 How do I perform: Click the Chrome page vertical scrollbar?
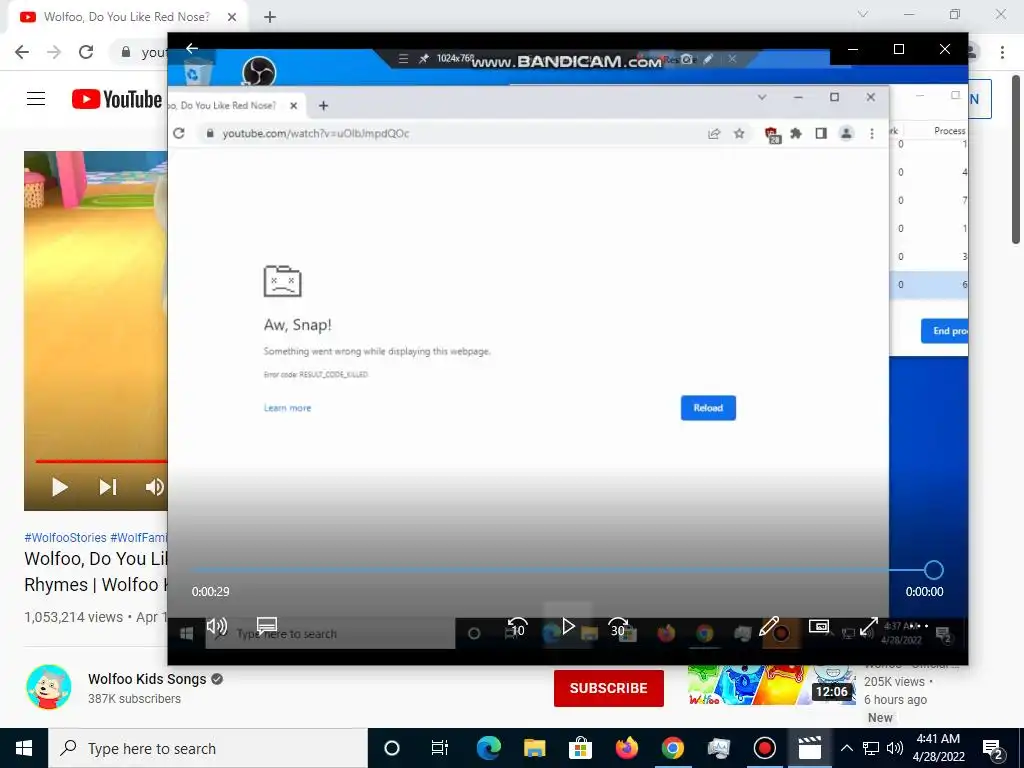[x=1016, y=160]
